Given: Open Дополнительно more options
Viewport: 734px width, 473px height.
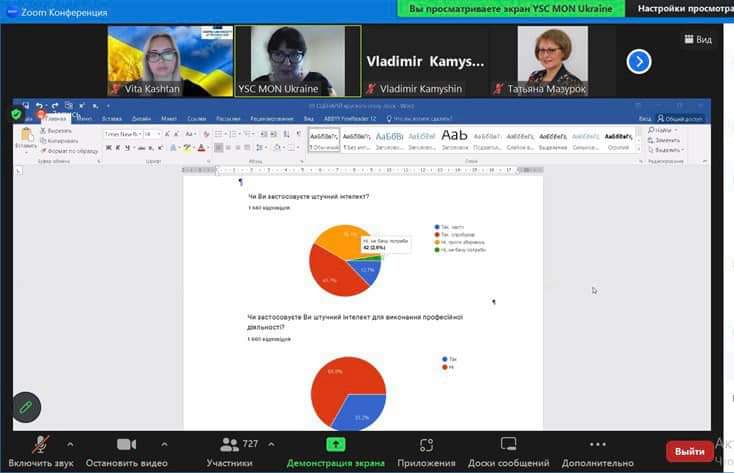Looking at the screenshot, I should [598, 451].
